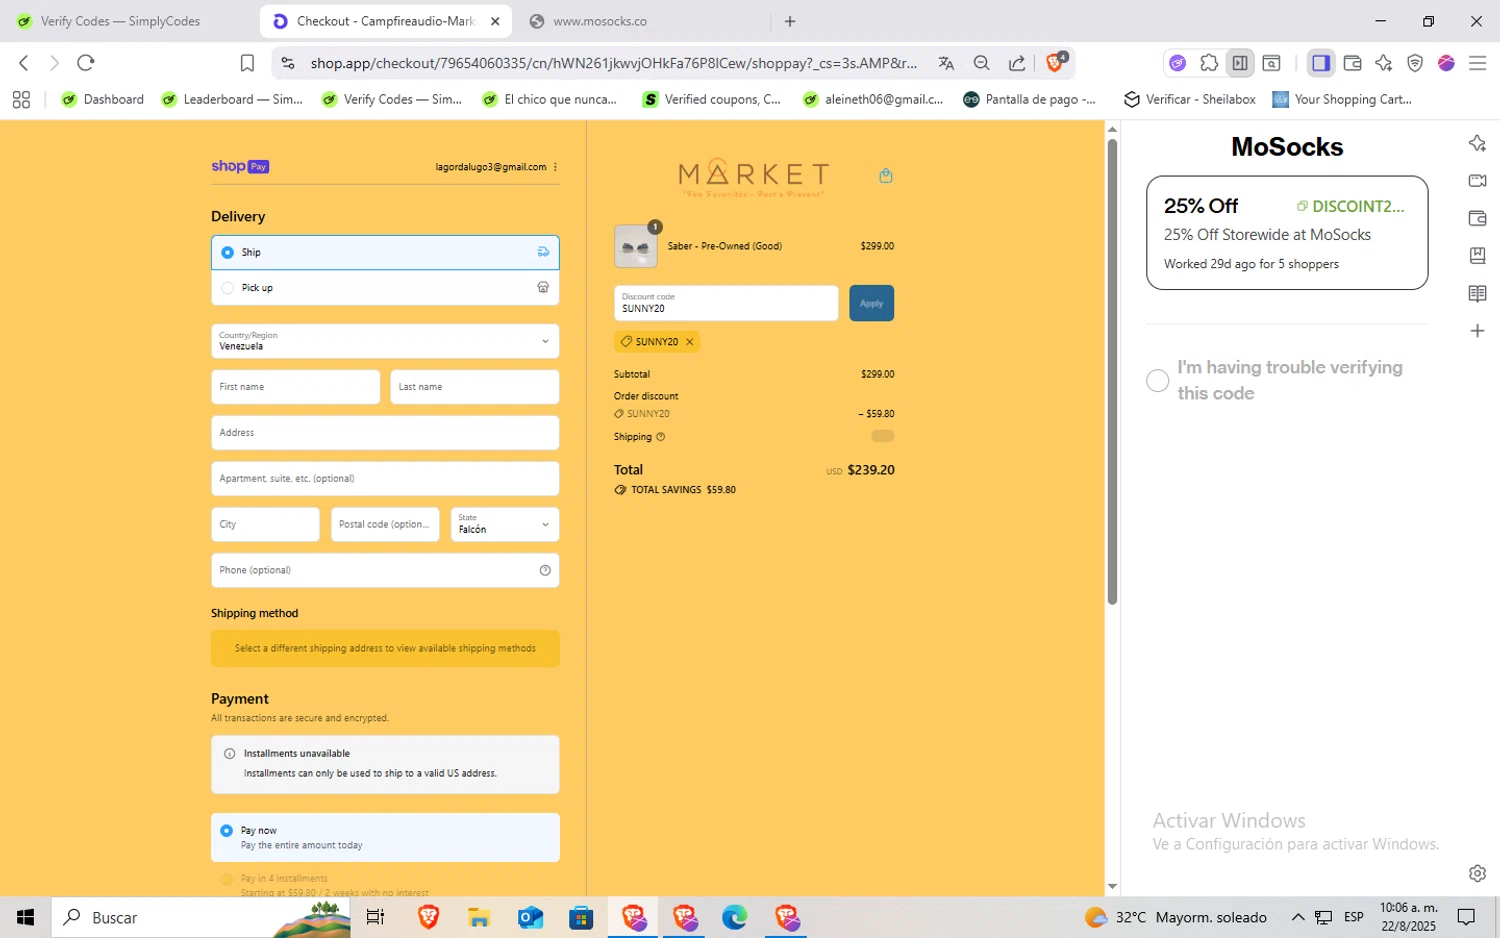Viewport: 1500px width, 938px height.
Task: Copy DISCOINT2 coupon code
Action: [x=1351, y=206]
